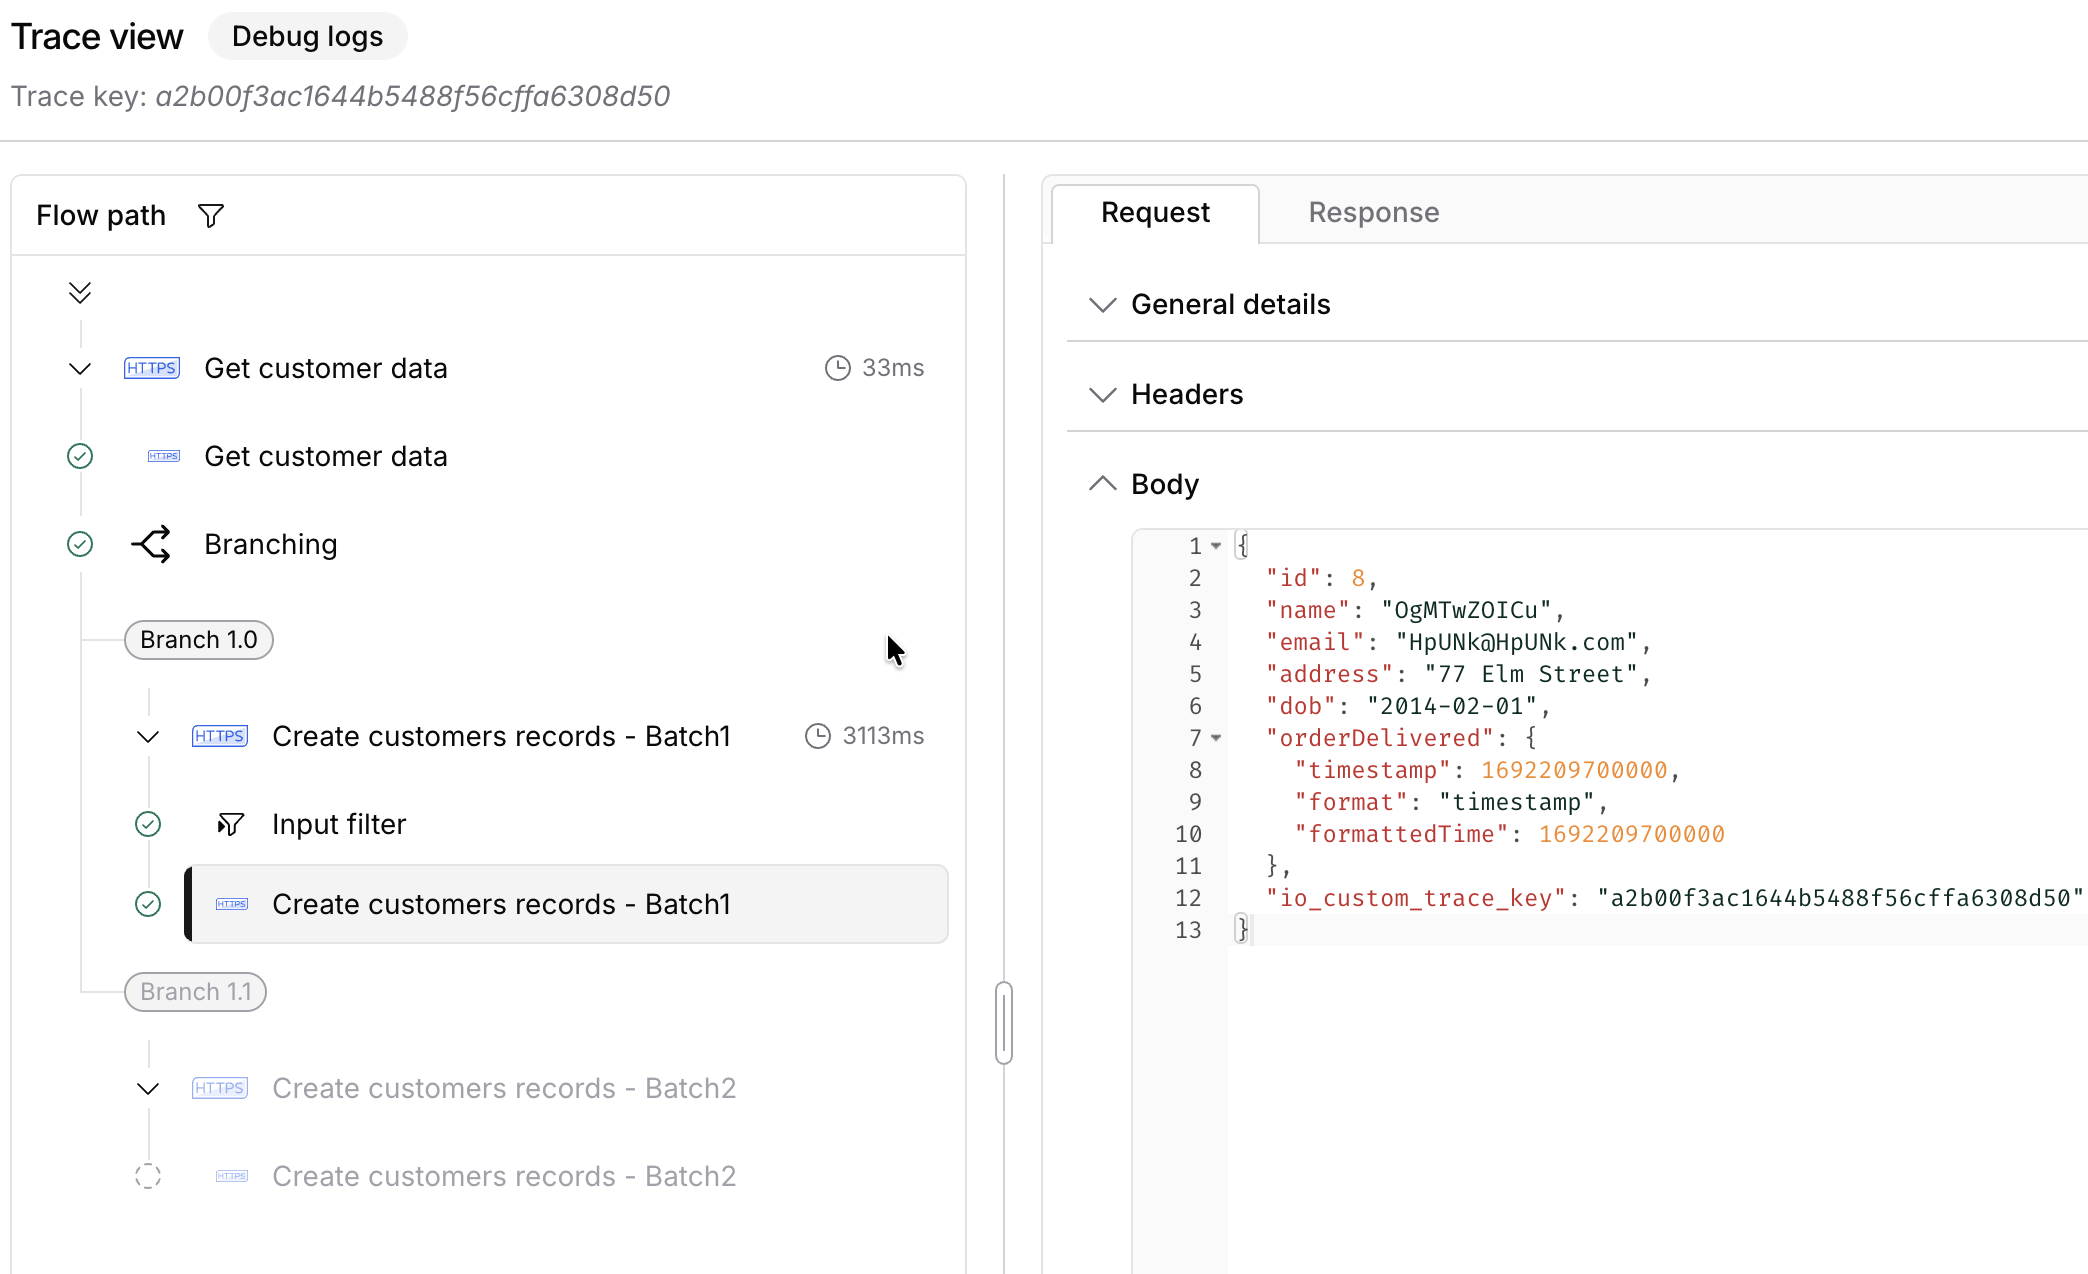This screenshot has width=2088, height=1274.
Task: Select the Branch 1.1 pill
Action: (x=196, y=992)
